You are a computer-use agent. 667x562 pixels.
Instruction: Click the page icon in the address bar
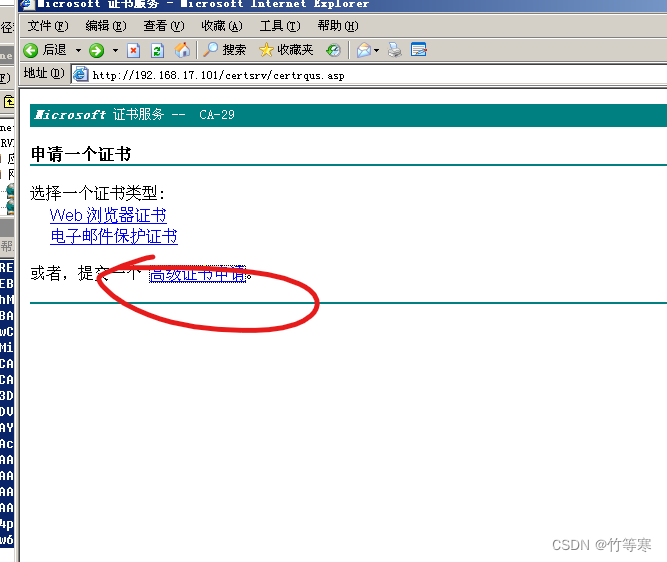80,75
